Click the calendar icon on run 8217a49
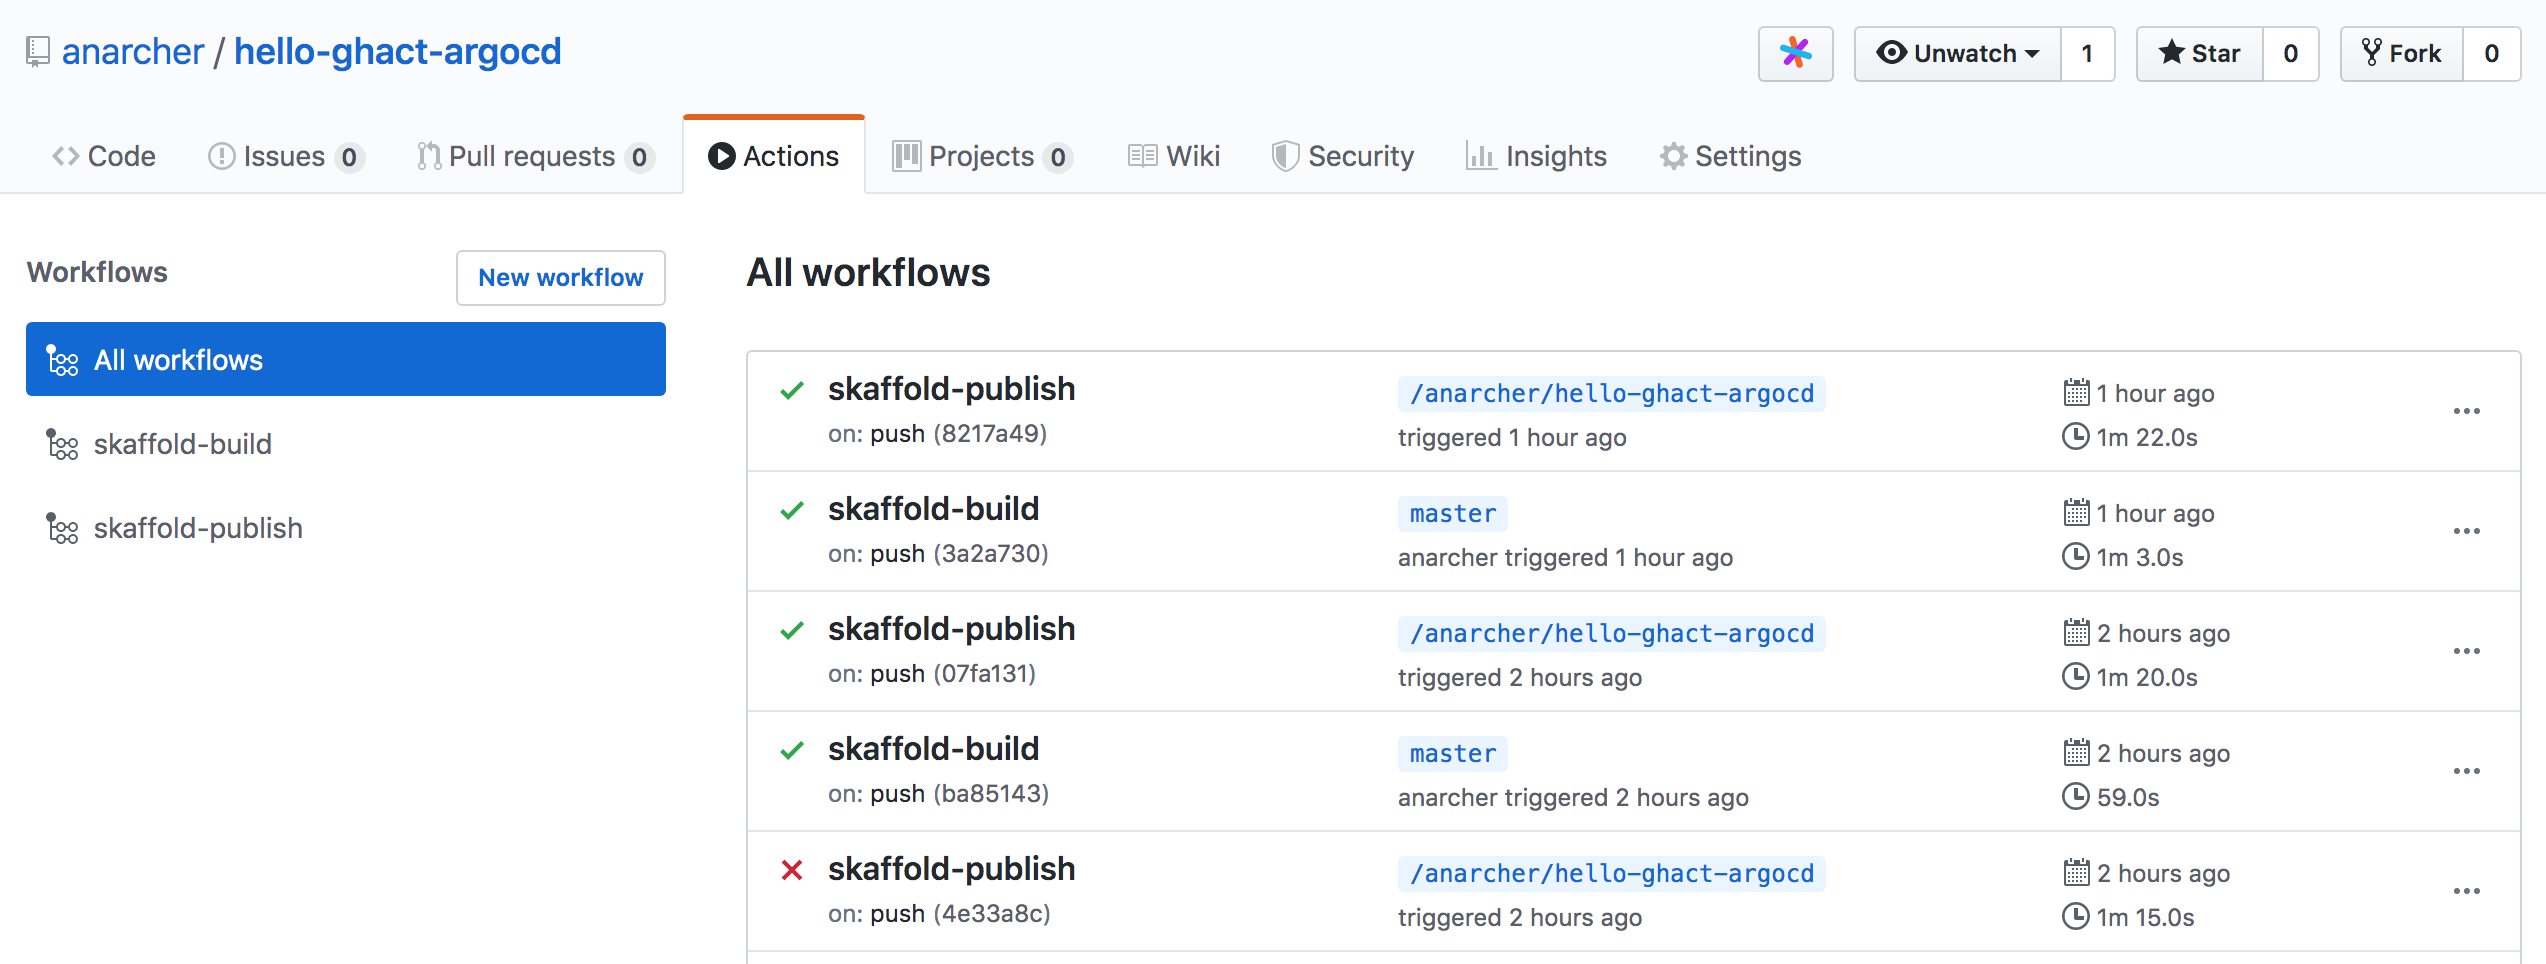Image resolution: width=2546 pixels, height=964 pixels. coord(2076,393)
